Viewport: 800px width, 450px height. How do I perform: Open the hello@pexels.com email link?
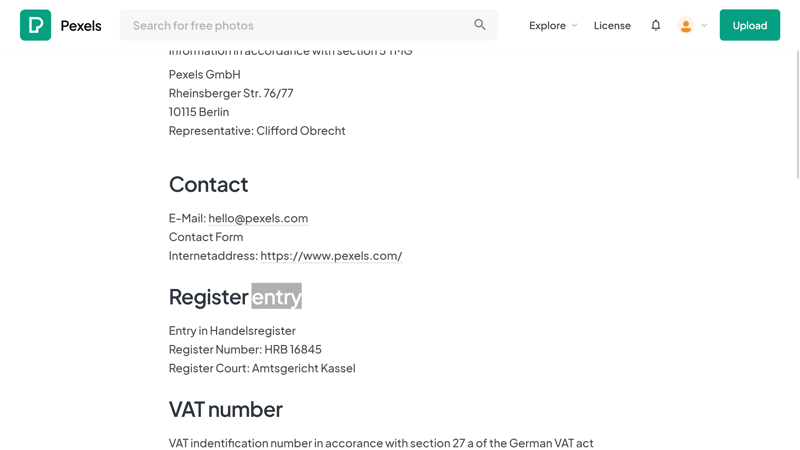[258, 218]
